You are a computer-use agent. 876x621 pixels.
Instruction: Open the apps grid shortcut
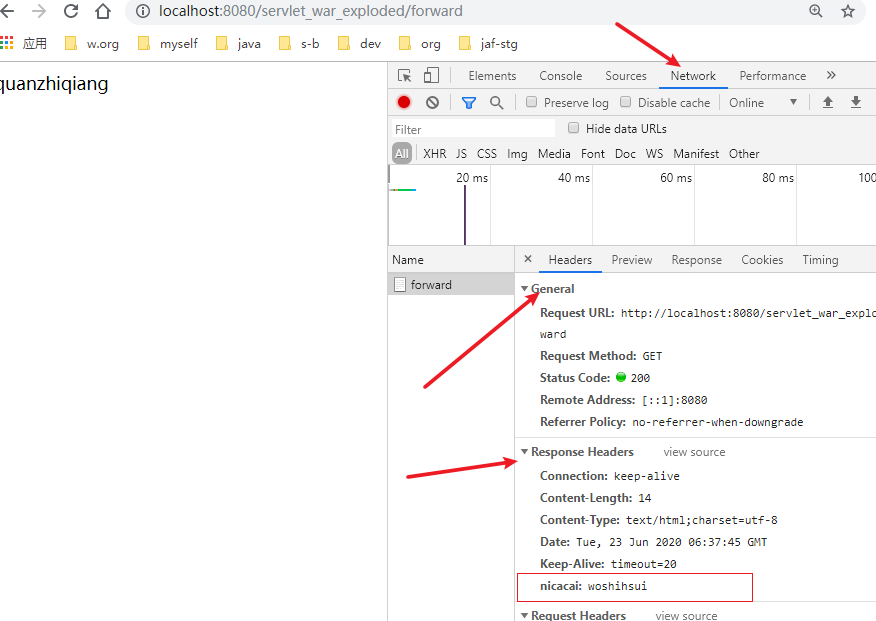point(7,43)
